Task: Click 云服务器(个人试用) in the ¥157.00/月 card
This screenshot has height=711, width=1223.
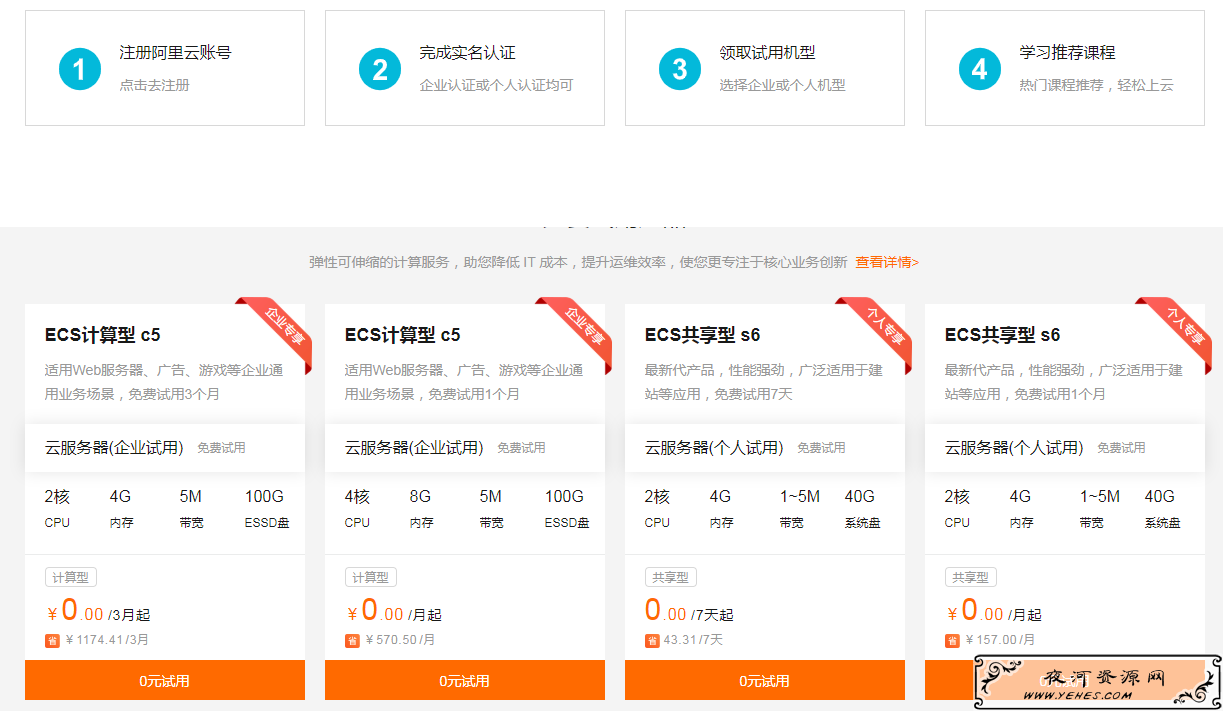Action: pos(1014,447)
